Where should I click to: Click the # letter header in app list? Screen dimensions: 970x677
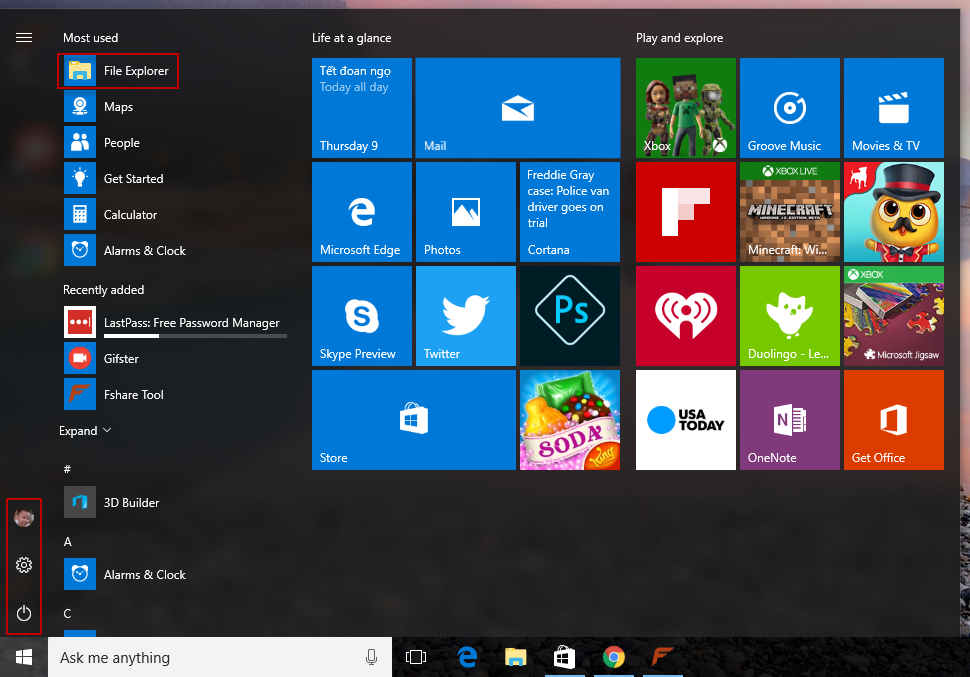tap(67, 469)
